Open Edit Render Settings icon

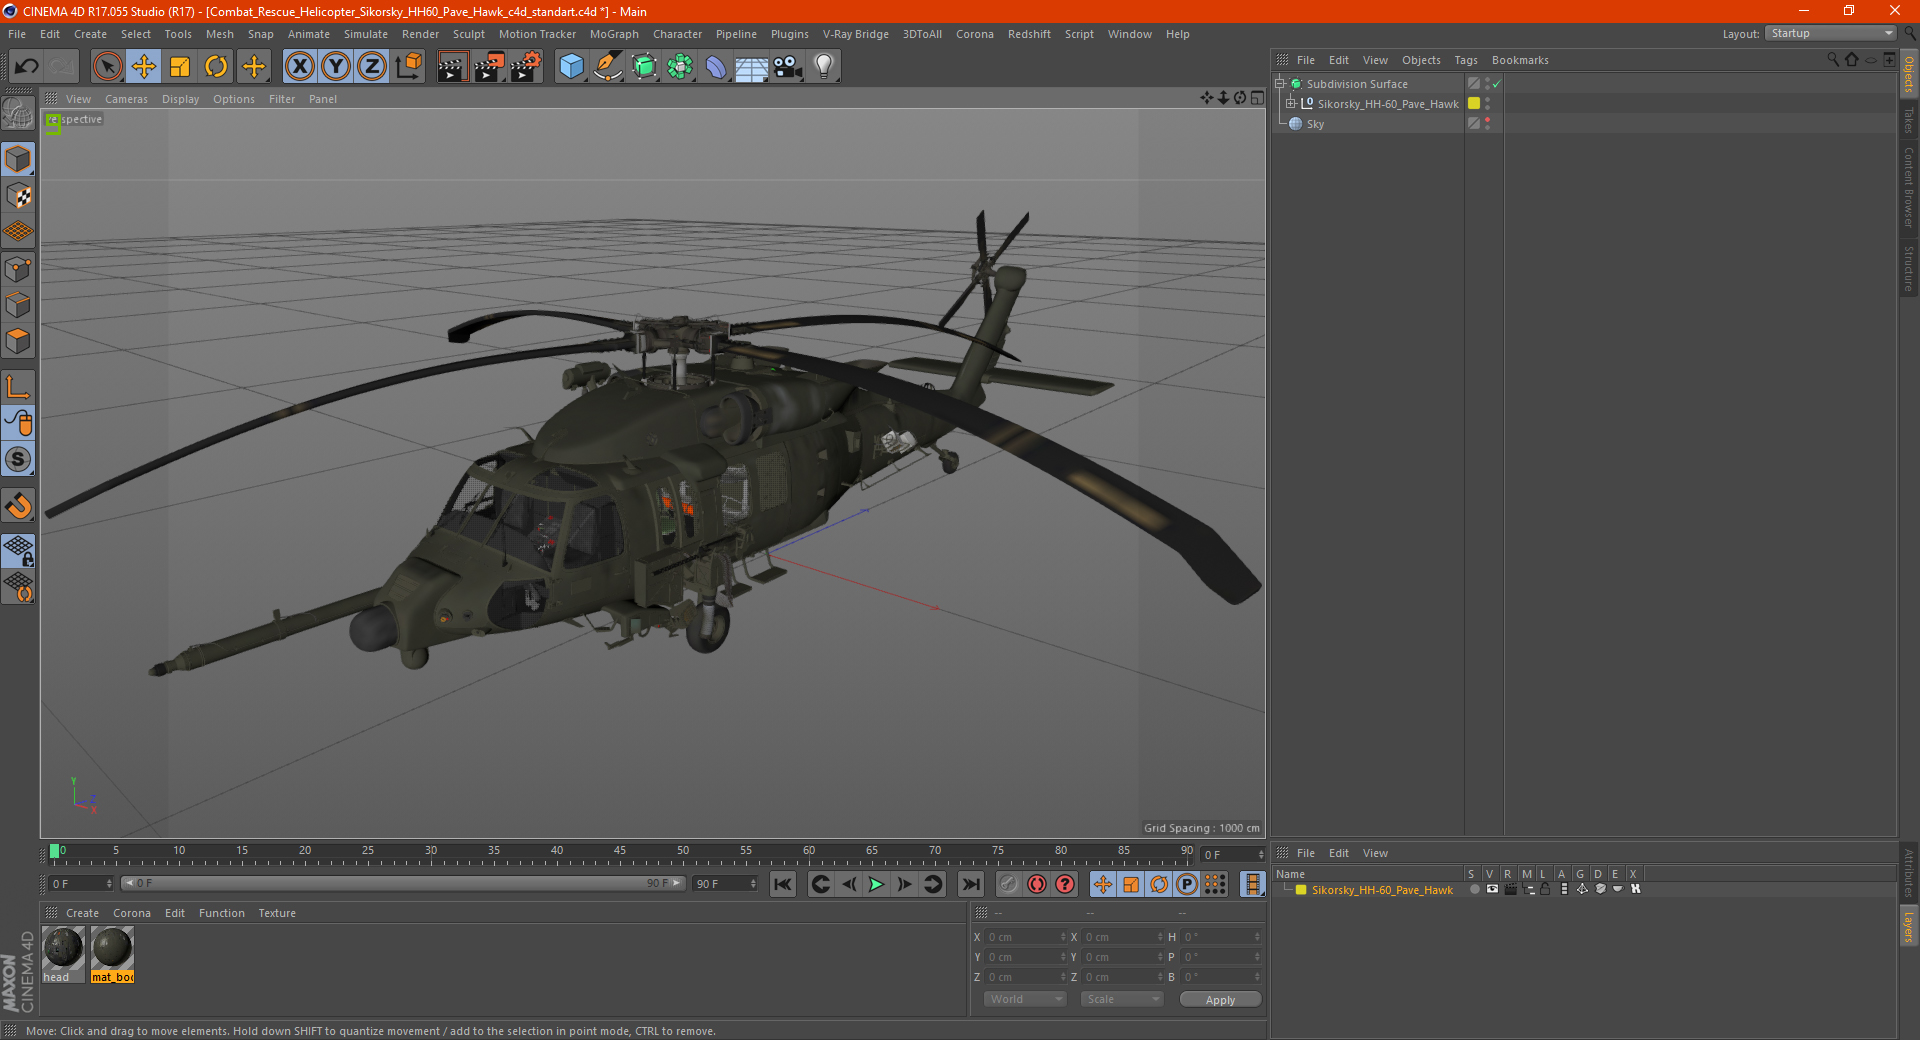tap(526, 67)
